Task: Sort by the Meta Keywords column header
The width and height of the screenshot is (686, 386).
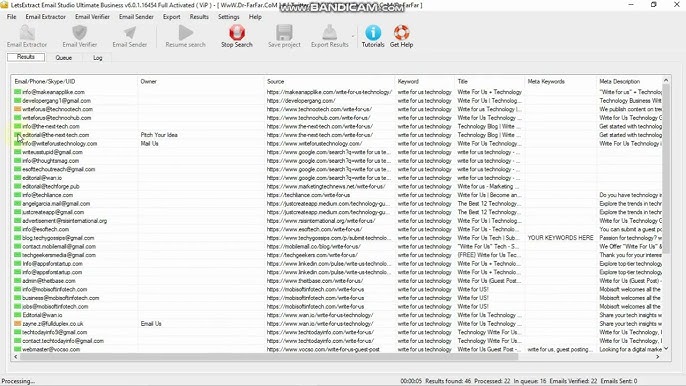Action: click(560, 81)
